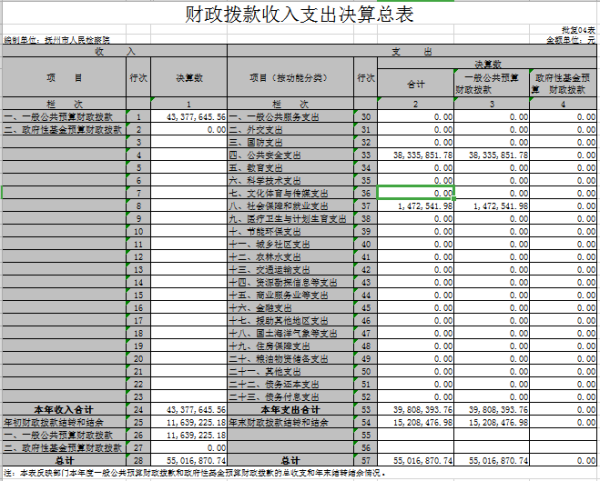Click 11,639,225.18 in row 25
The image size is (600, 481).
click(x=189, y=422)
